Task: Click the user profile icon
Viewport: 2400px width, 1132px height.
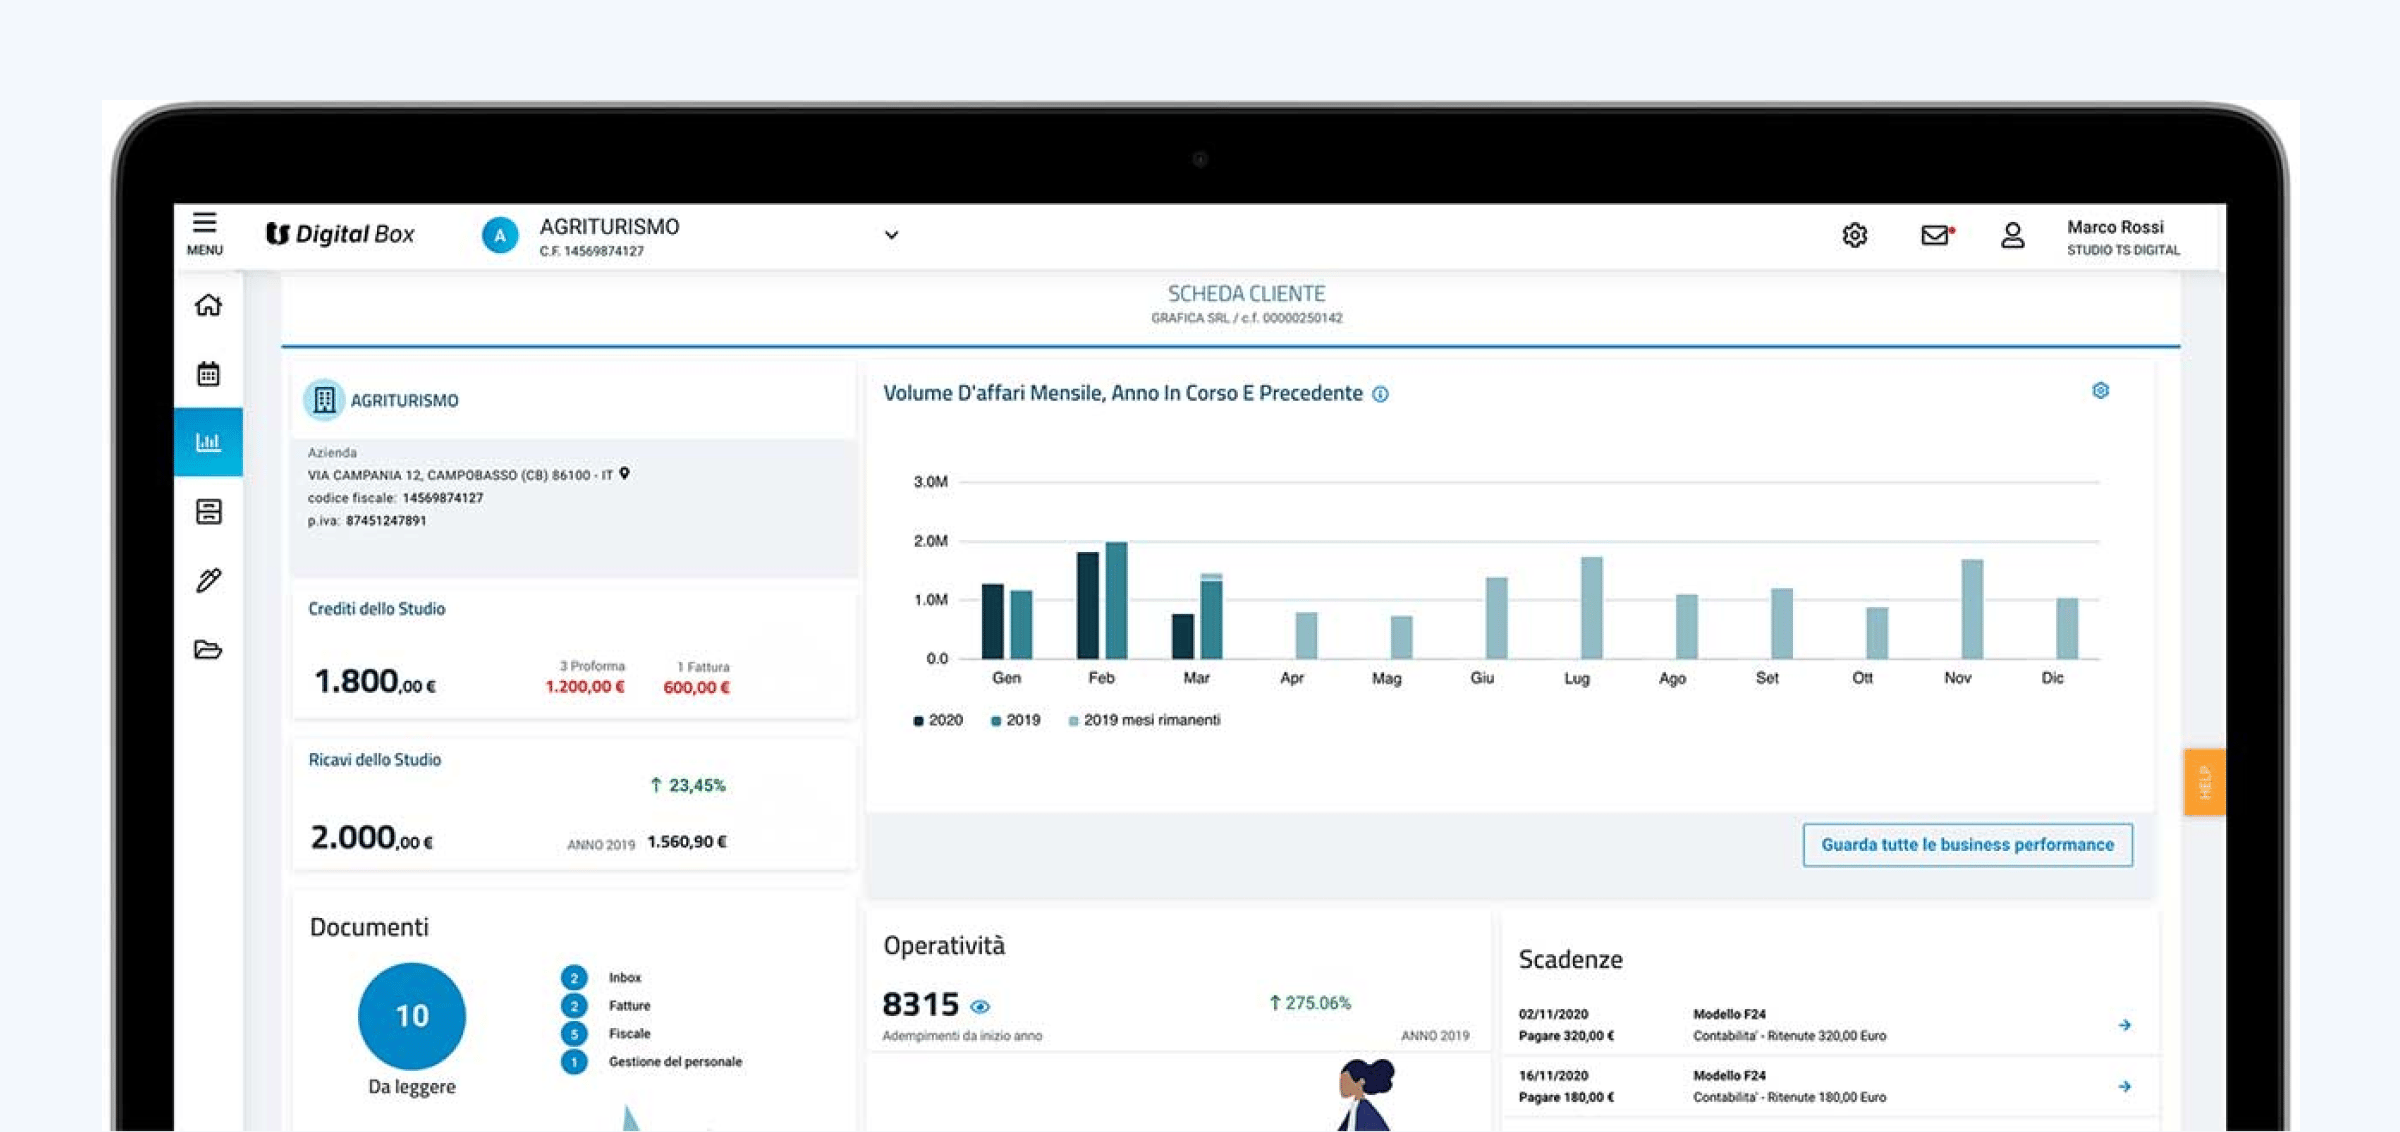Action: (x=2012, y=235)
